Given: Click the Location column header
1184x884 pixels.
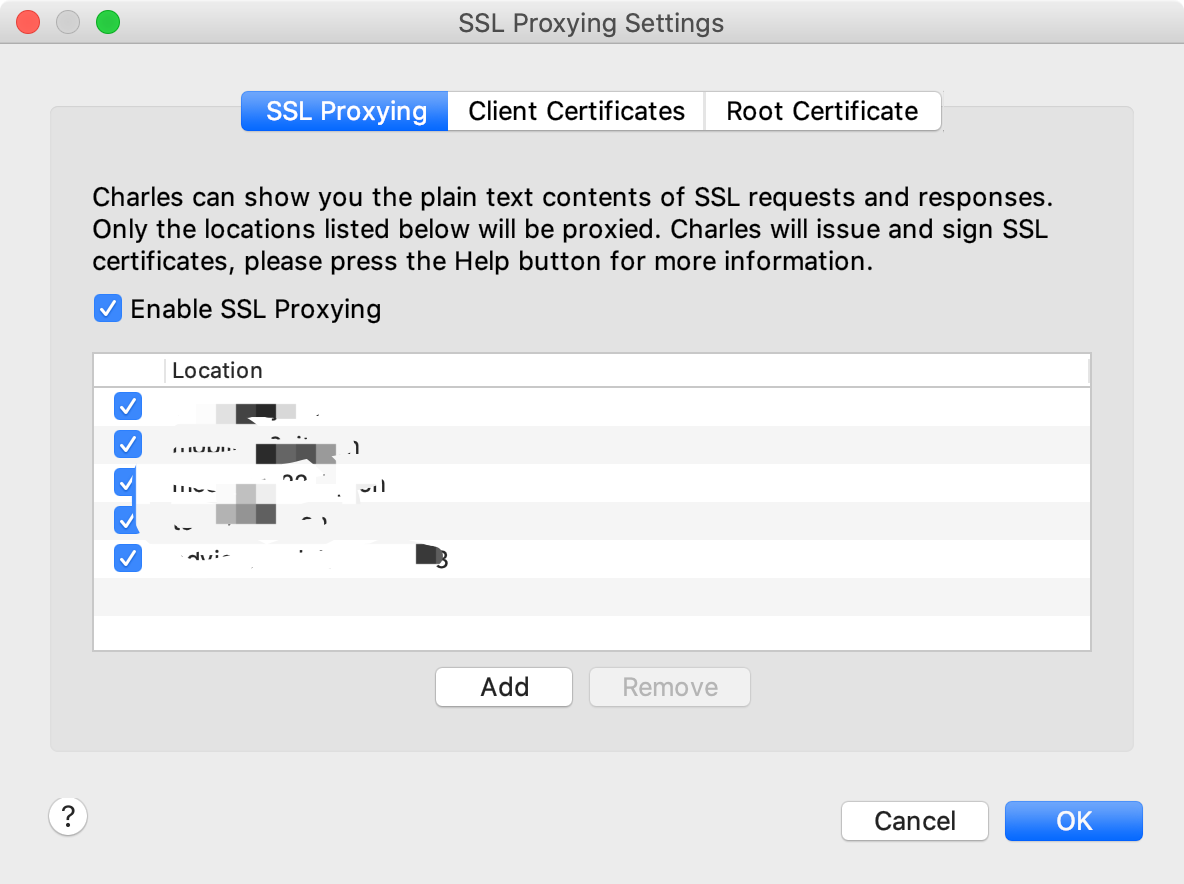Looking at the screenshot, I should click(x=217, y=370).
